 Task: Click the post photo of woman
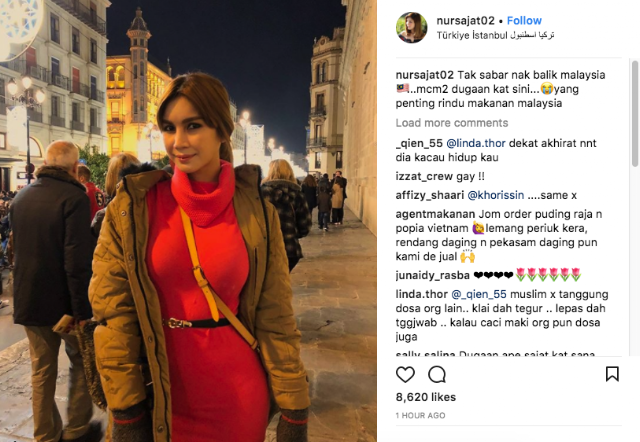pyautogui.click(x=188, y=221)
